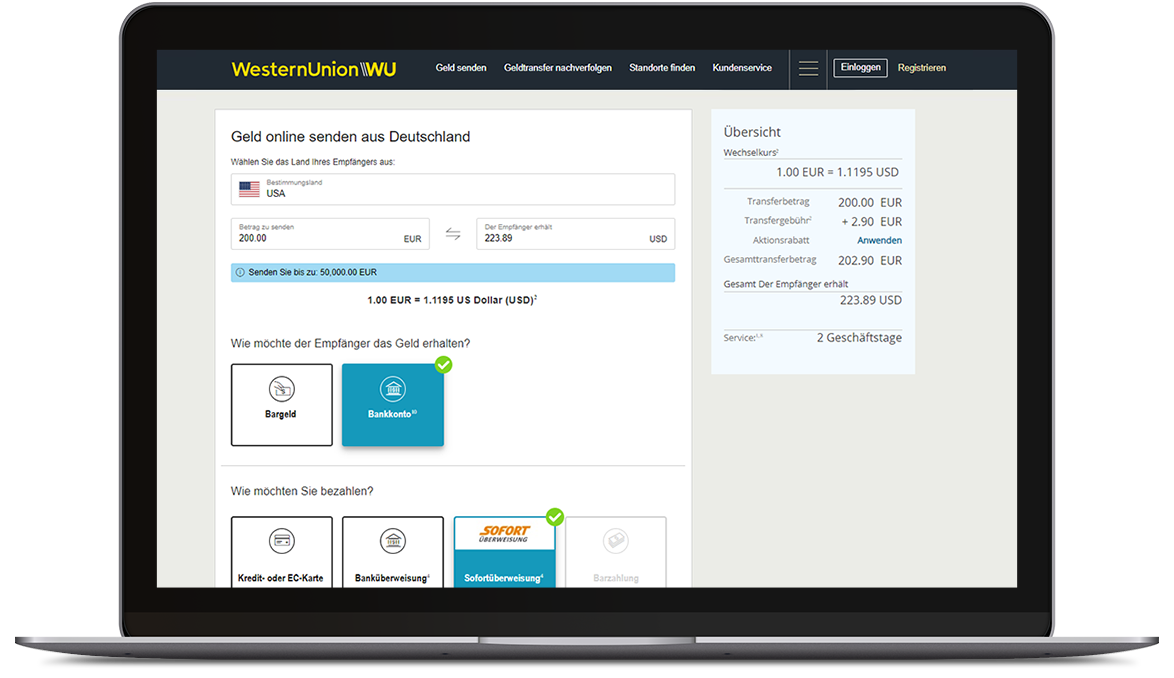Open the hamburger menu icon

click(x=808, y=69)
